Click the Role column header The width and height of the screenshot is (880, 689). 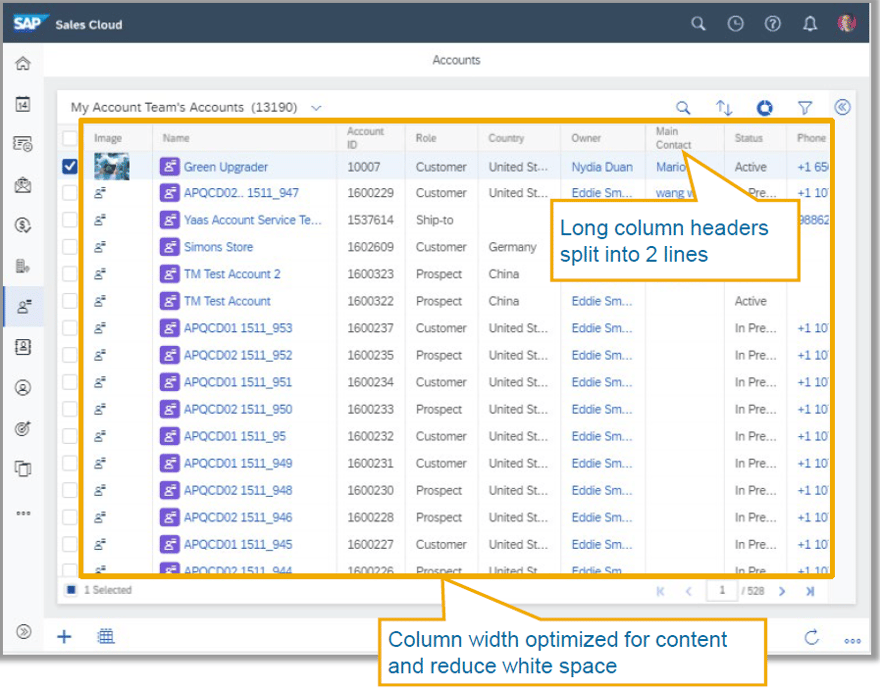tap(426, 138)
